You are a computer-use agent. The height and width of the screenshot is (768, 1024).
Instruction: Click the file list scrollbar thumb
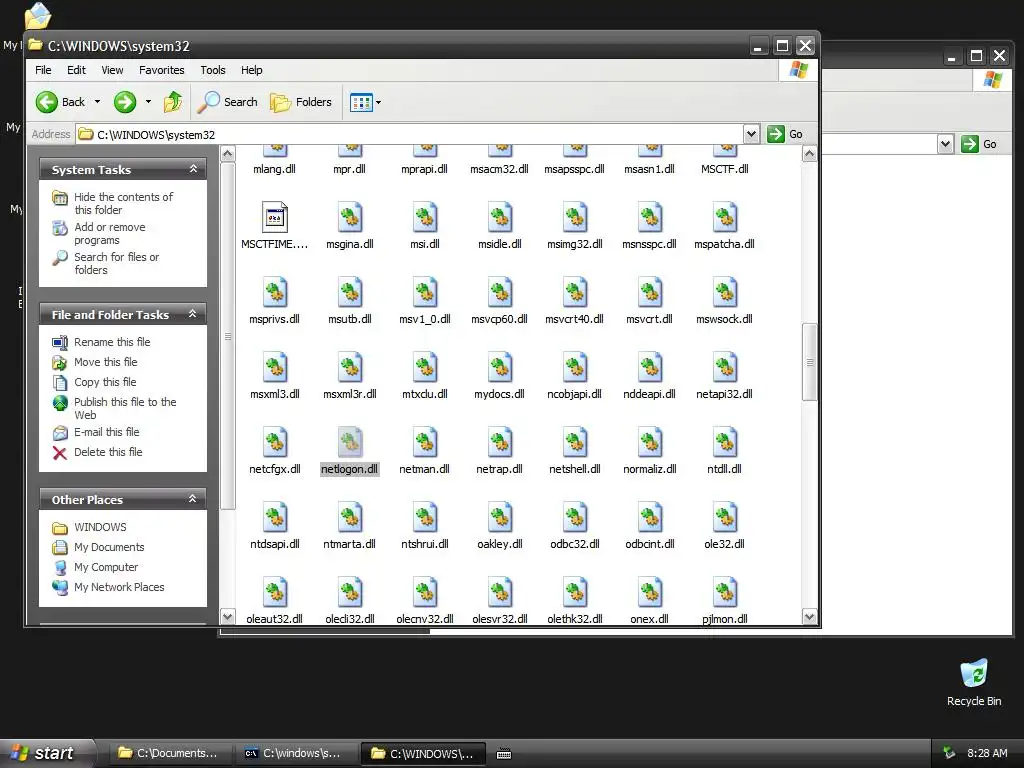click(809, 361)
